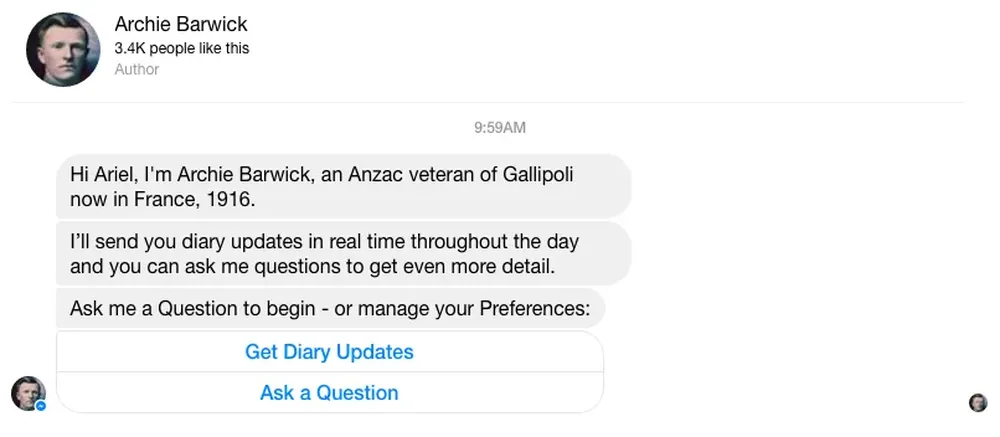
Task: Click the small sender avatar beside the buttons
Action: click(x=27, y=392)
